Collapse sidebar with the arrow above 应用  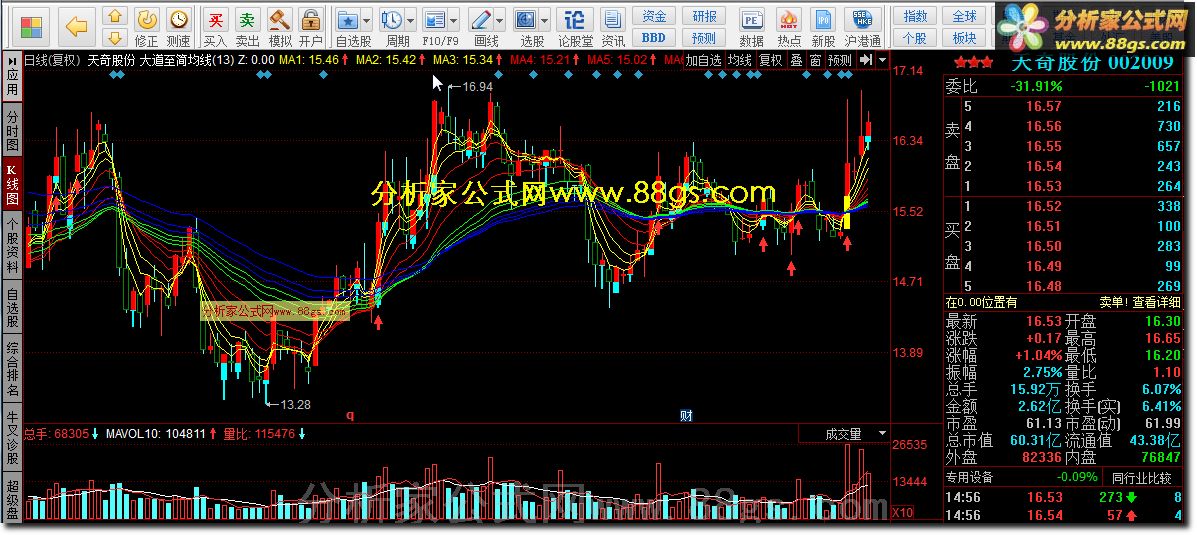click(12, 60)
